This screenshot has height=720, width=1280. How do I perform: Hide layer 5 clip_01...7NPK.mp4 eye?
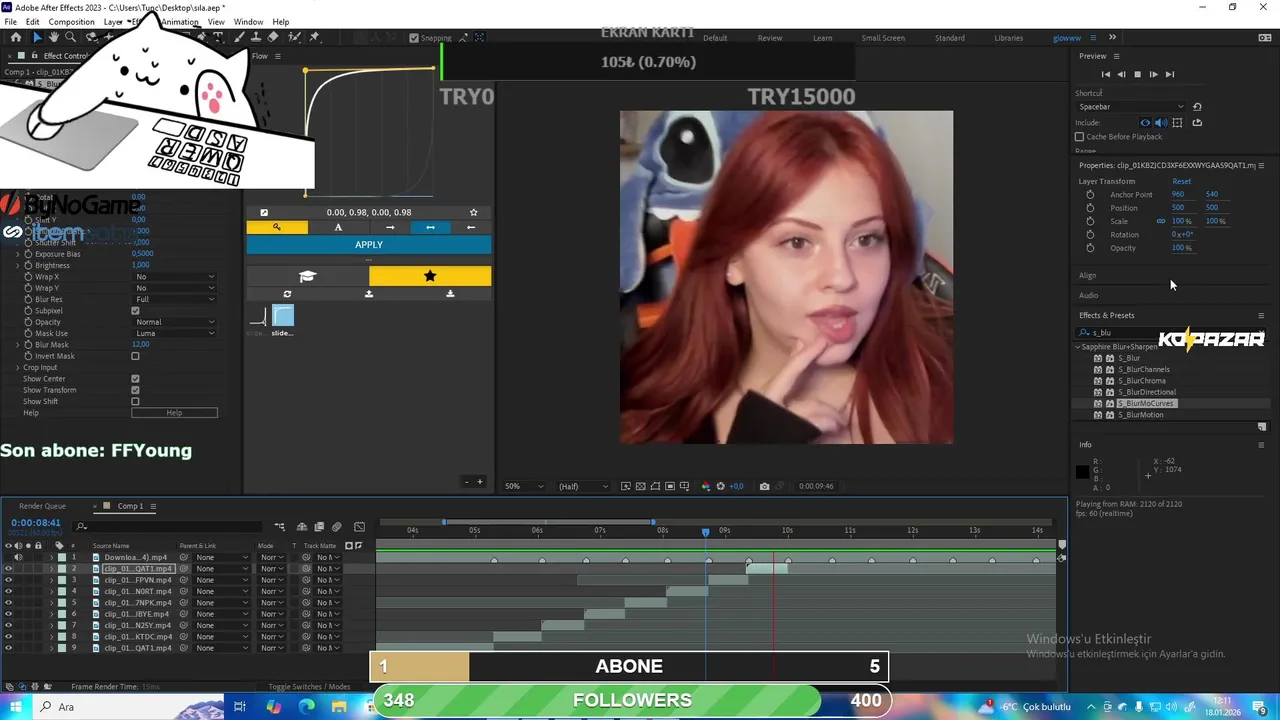coord(8,603)
